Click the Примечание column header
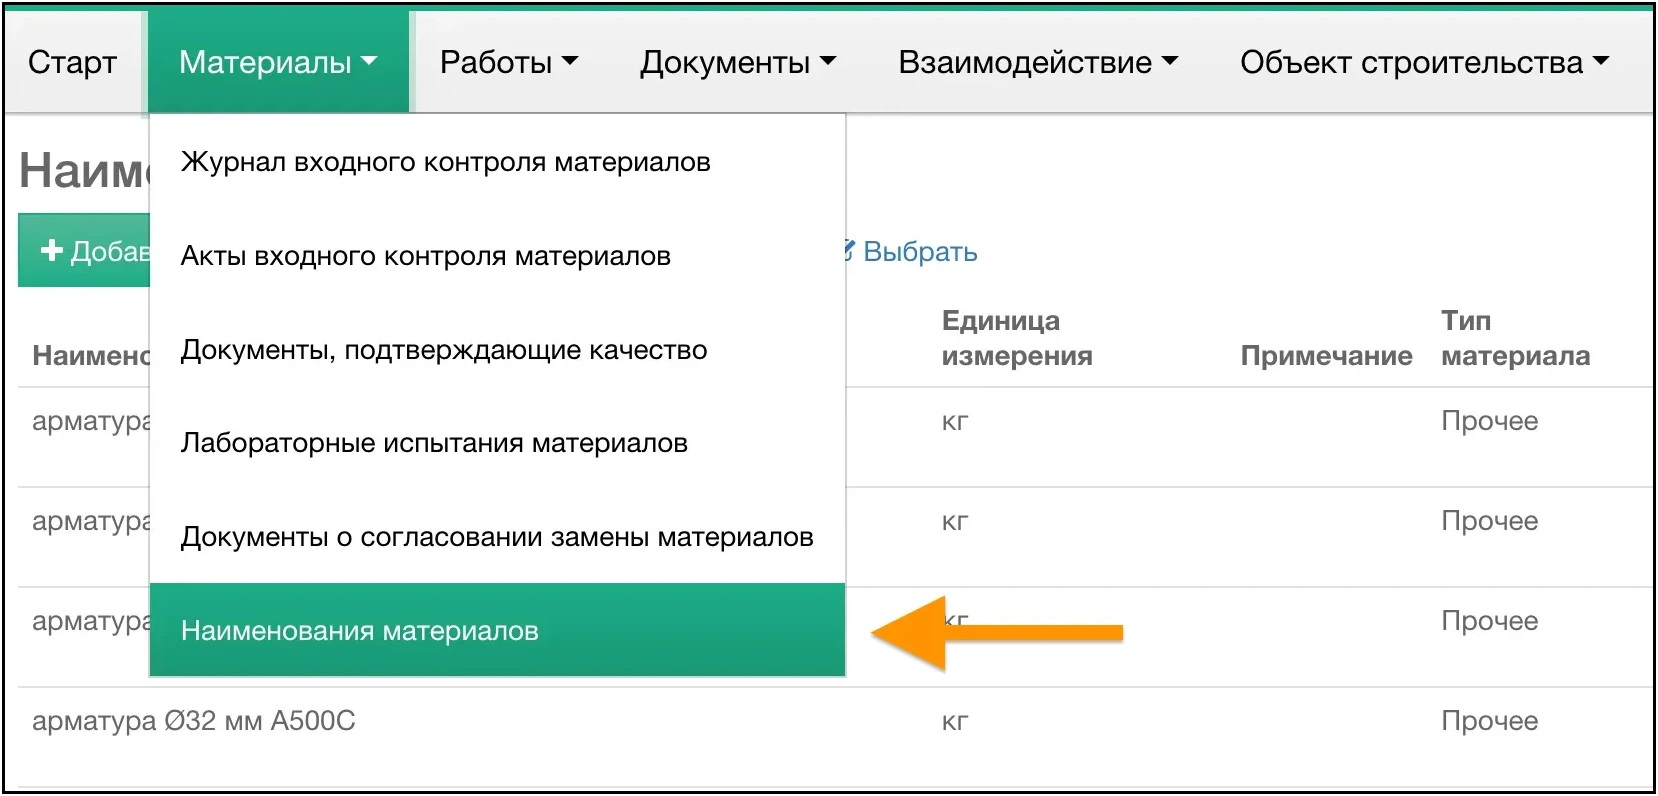Screen dimensions: 1658x796 1327,355
